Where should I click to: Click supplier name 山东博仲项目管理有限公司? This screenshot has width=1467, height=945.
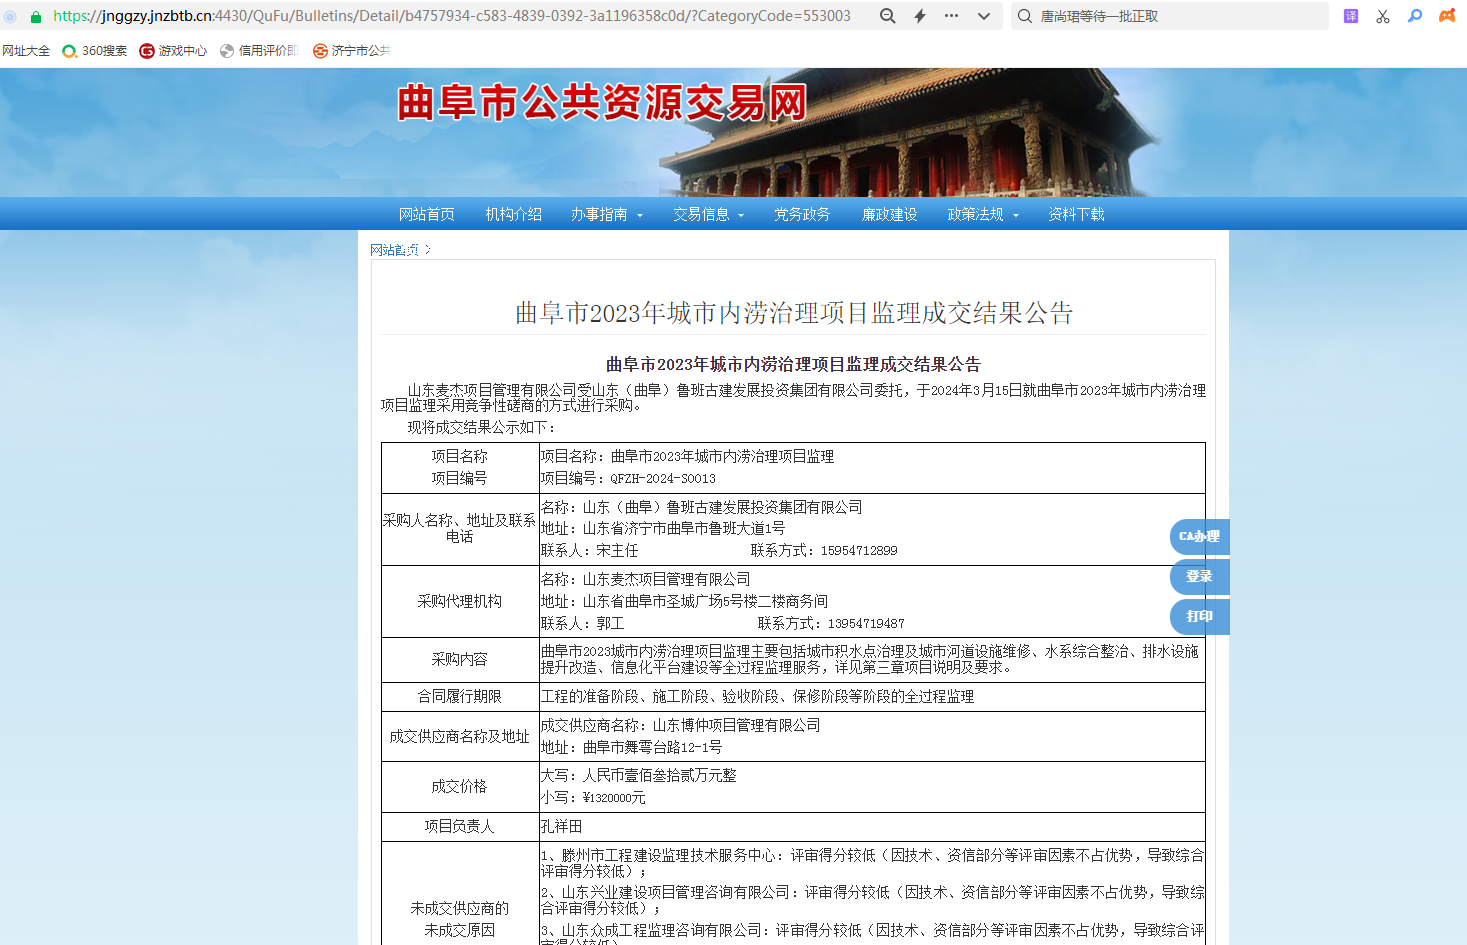click(x=736, y=726)
